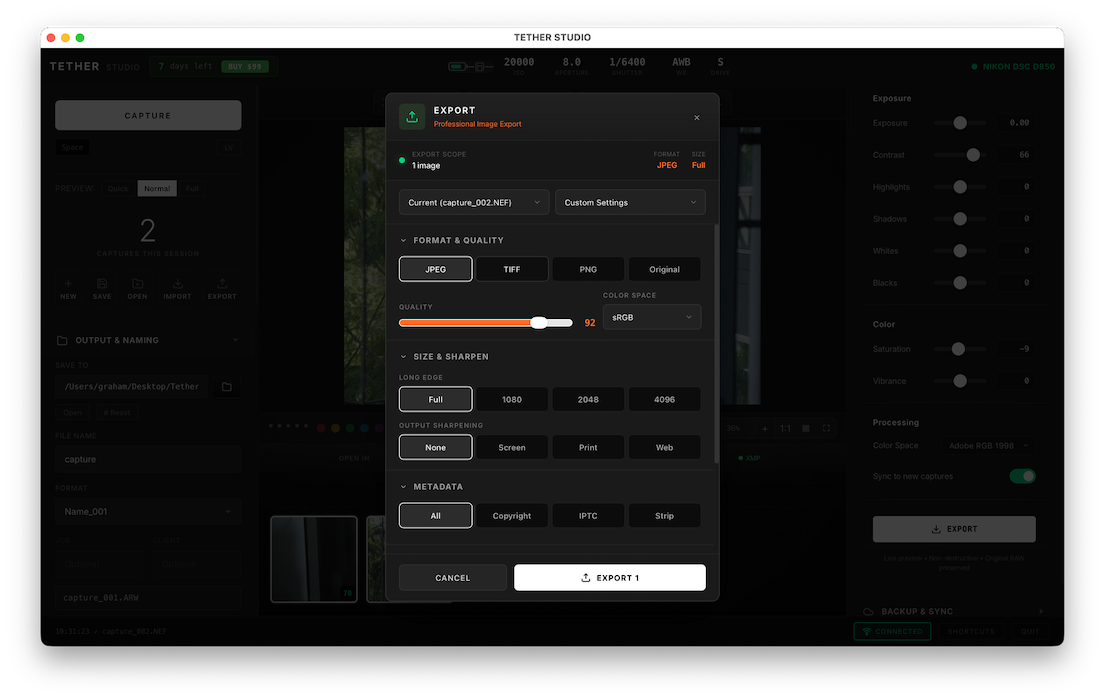Switch preview to Quick
This screenshot has width=1105, height=700.
(118, 188)
